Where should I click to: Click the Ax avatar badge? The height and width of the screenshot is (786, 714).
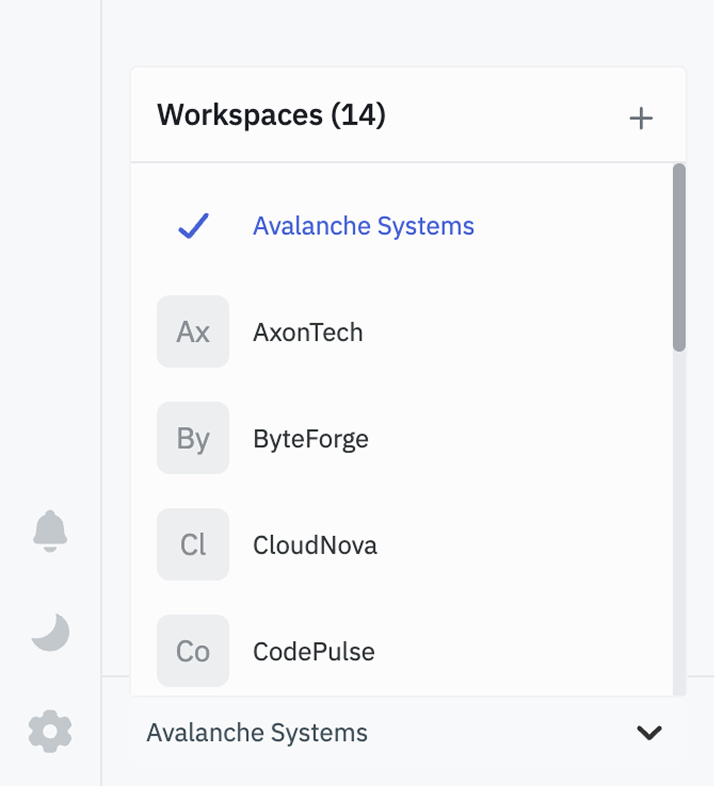tap(192, 332)
